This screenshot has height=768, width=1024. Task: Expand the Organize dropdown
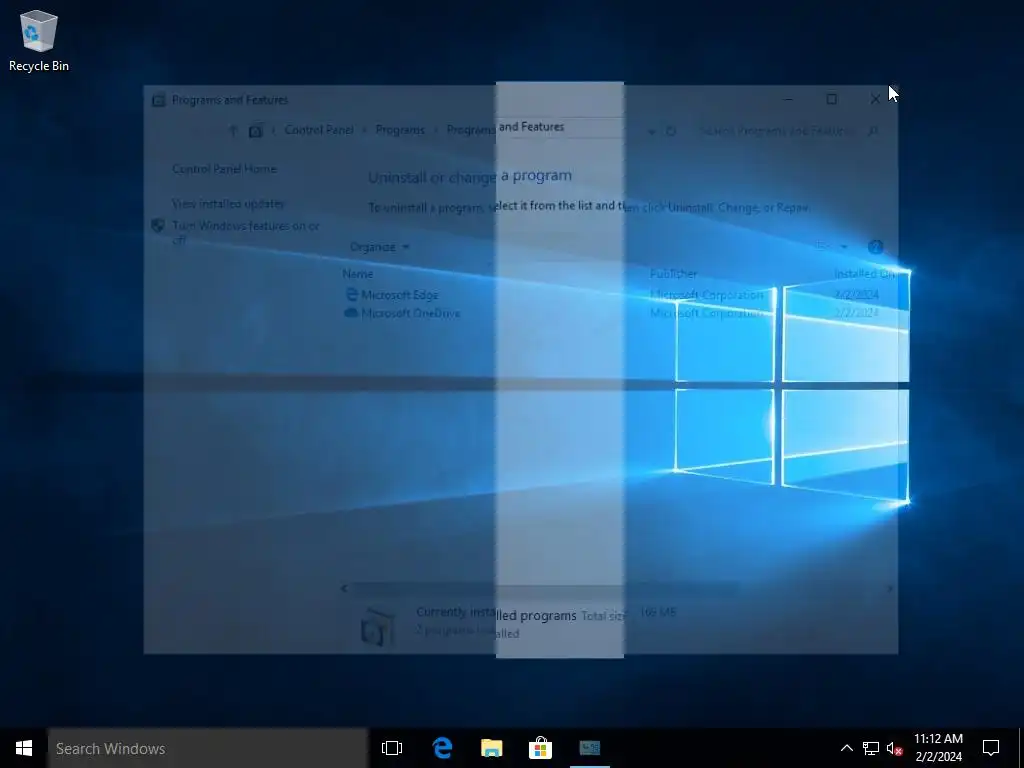point(379,247)
